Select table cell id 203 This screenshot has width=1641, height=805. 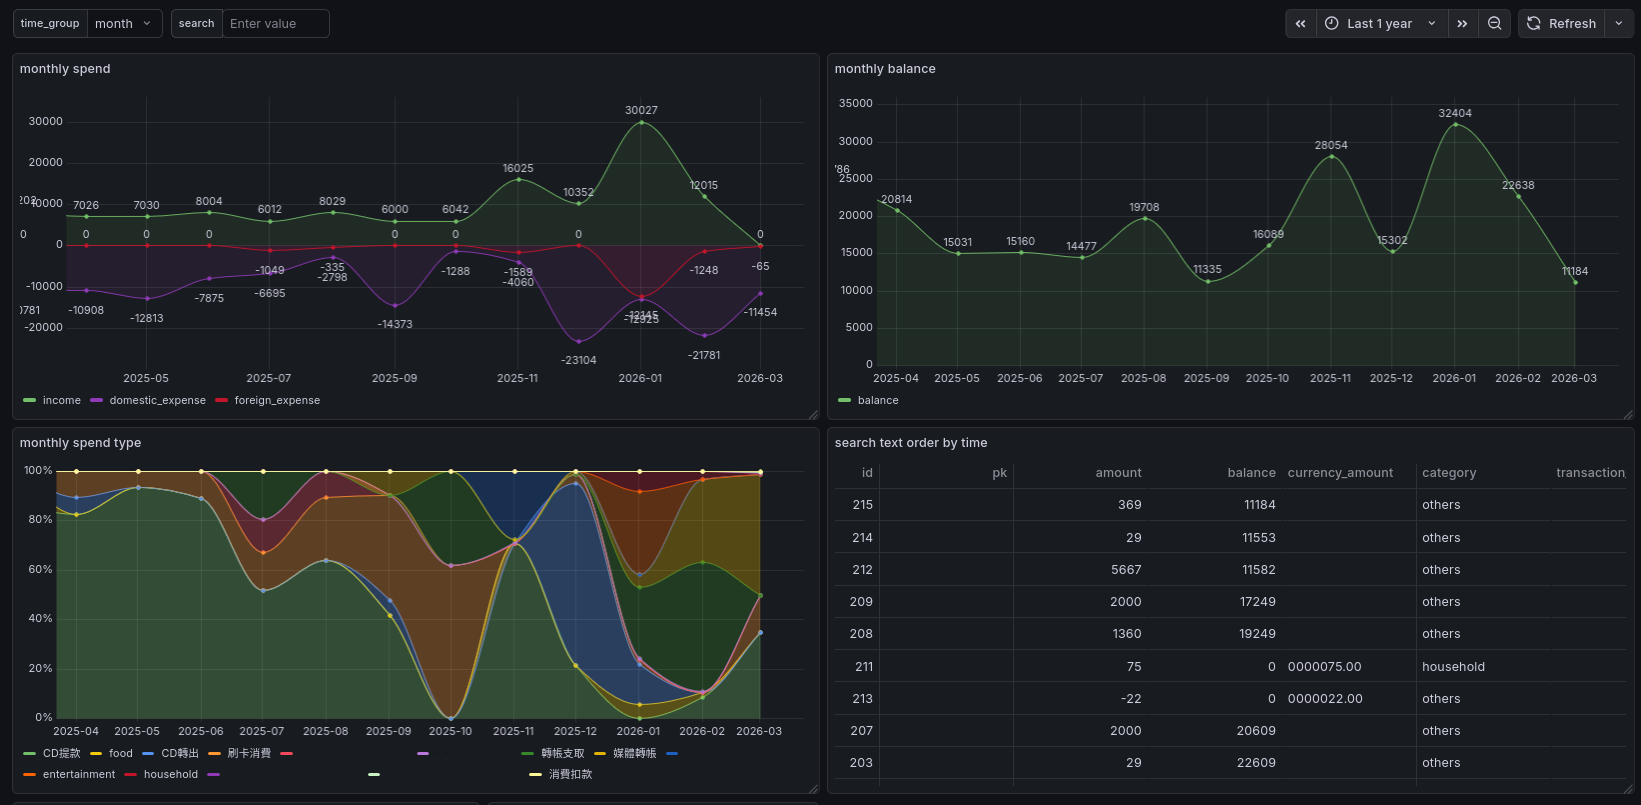point(862,763)
